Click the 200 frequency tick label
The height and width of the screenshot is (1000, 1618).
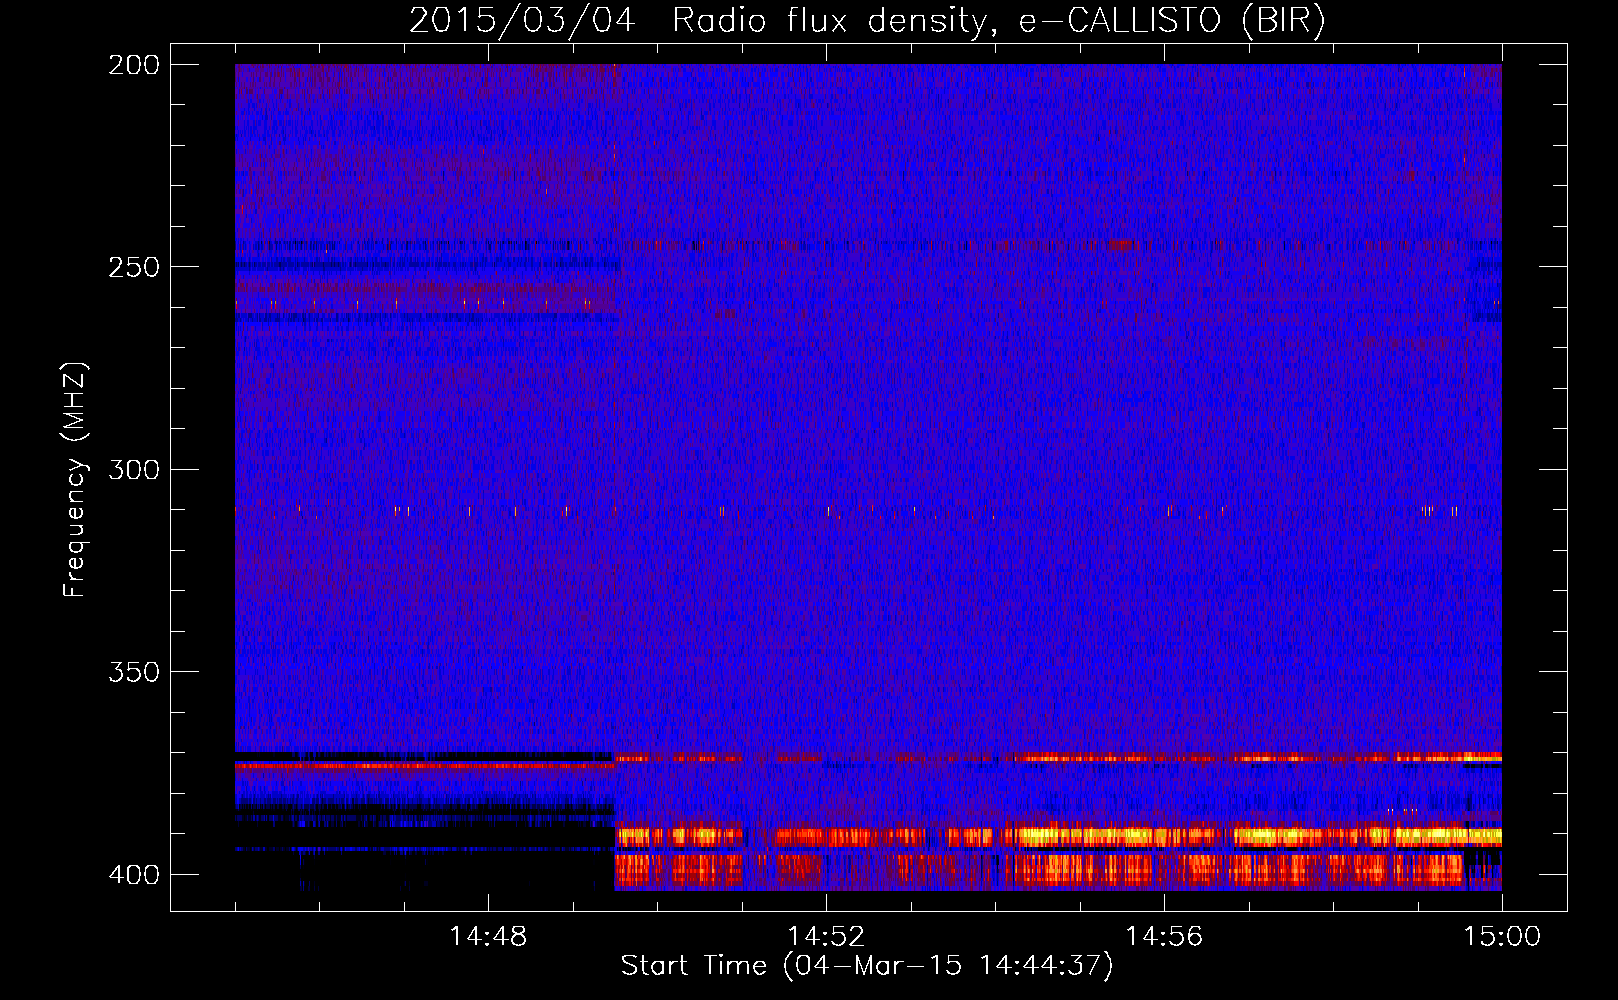[133, 65]
